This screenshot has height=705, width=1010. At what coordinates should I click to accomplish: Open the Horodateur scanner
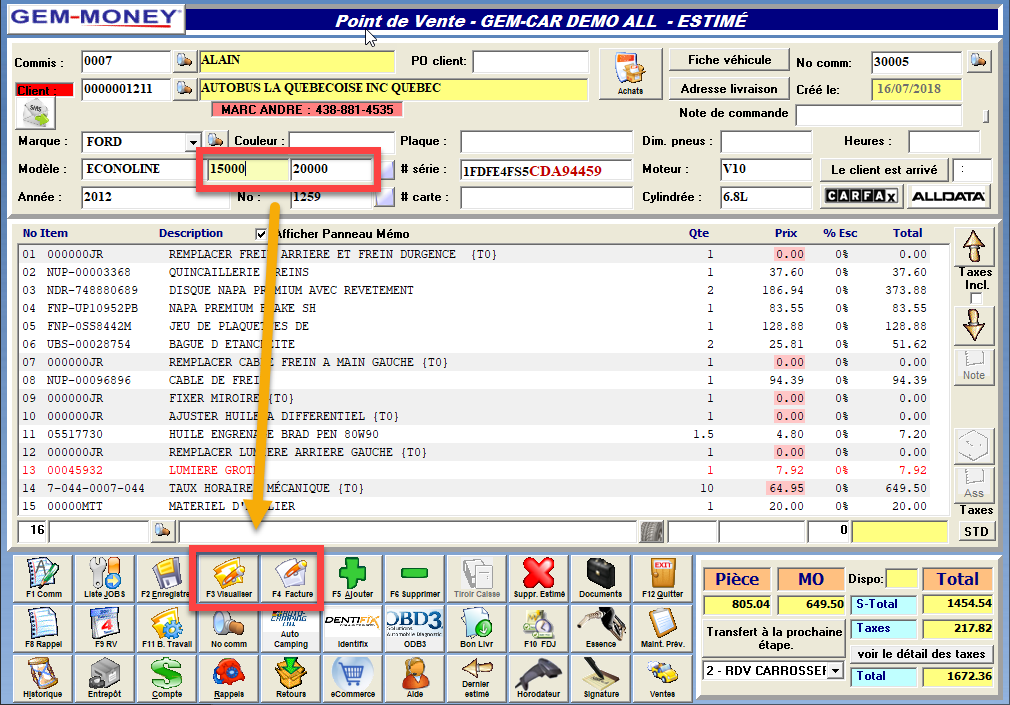click(x=538, y=677)
